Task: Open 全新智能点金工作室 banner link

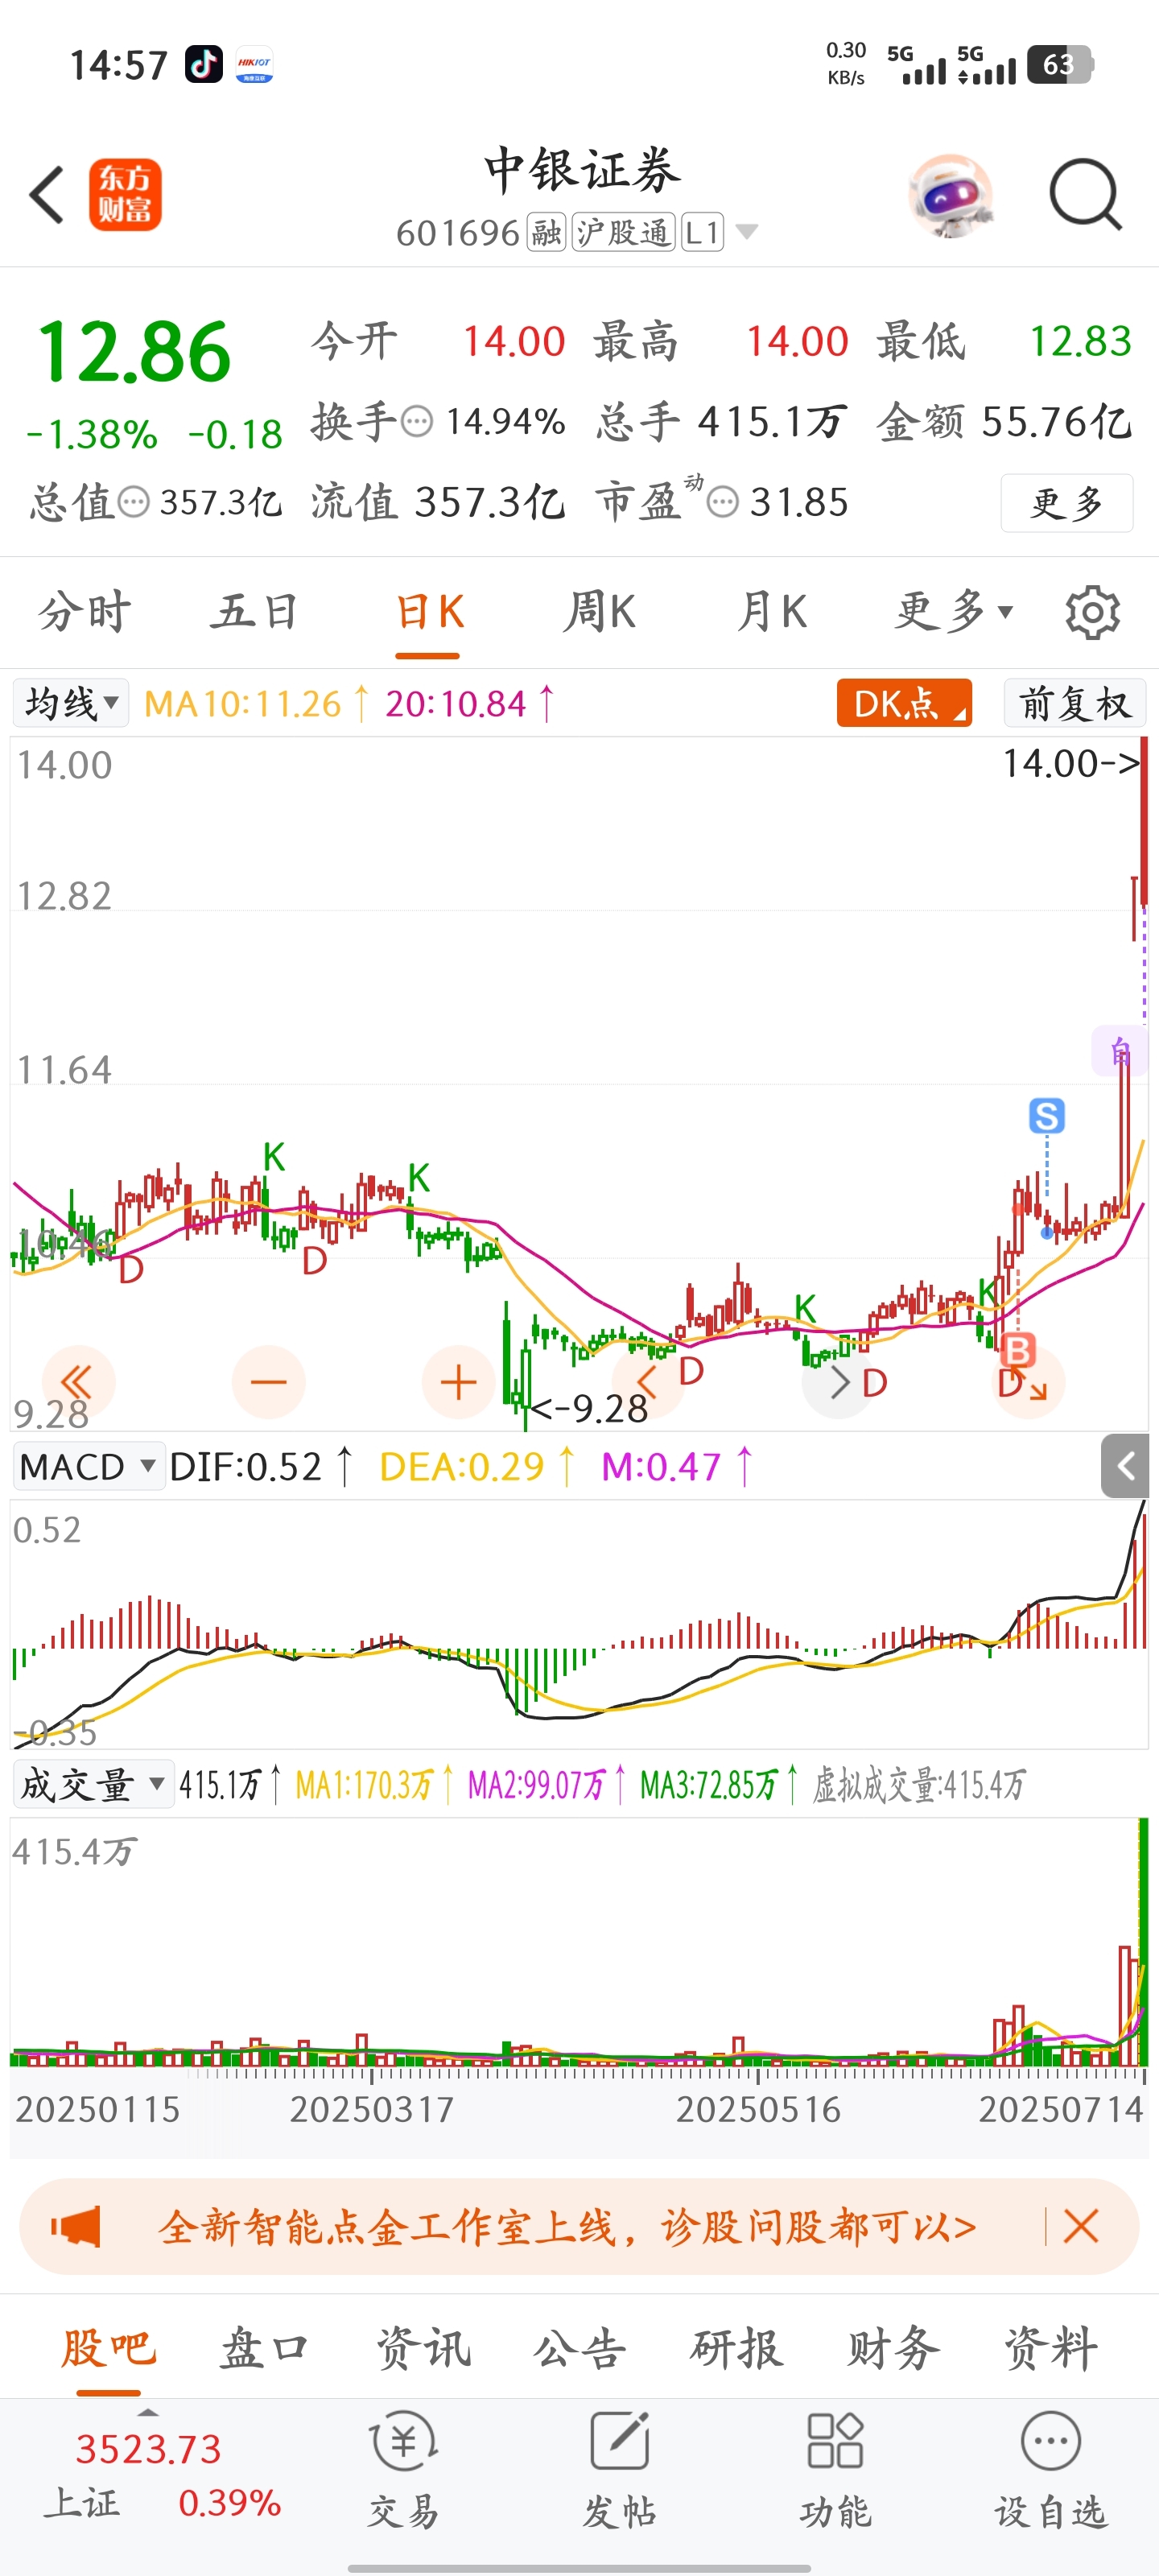Action: [567, 2226]
